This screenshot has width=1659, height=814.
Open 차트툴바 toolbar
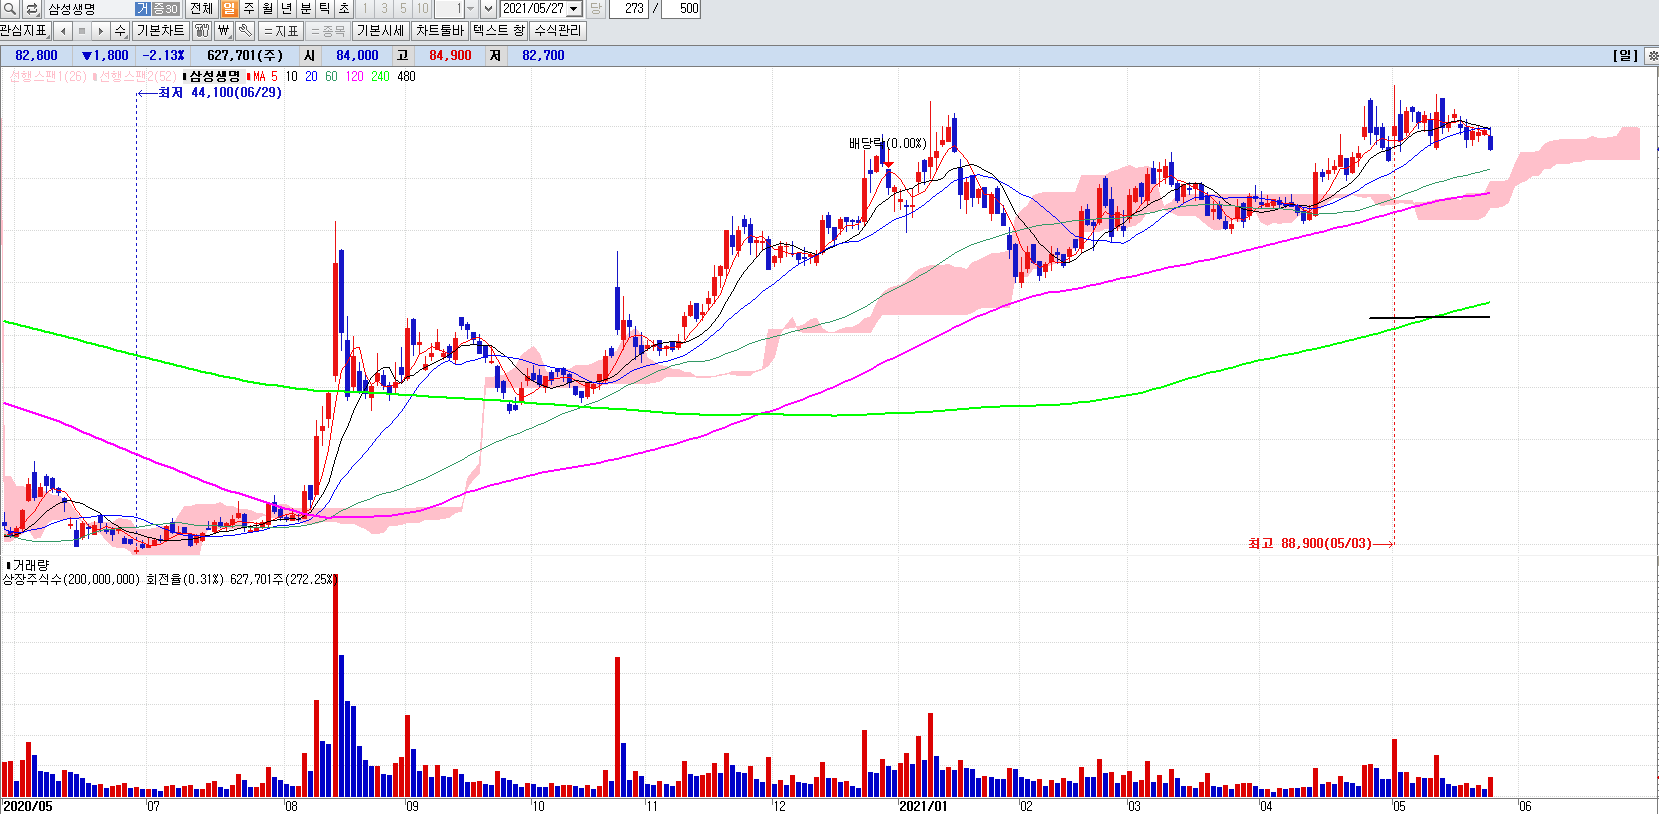[x=440, y=31]
